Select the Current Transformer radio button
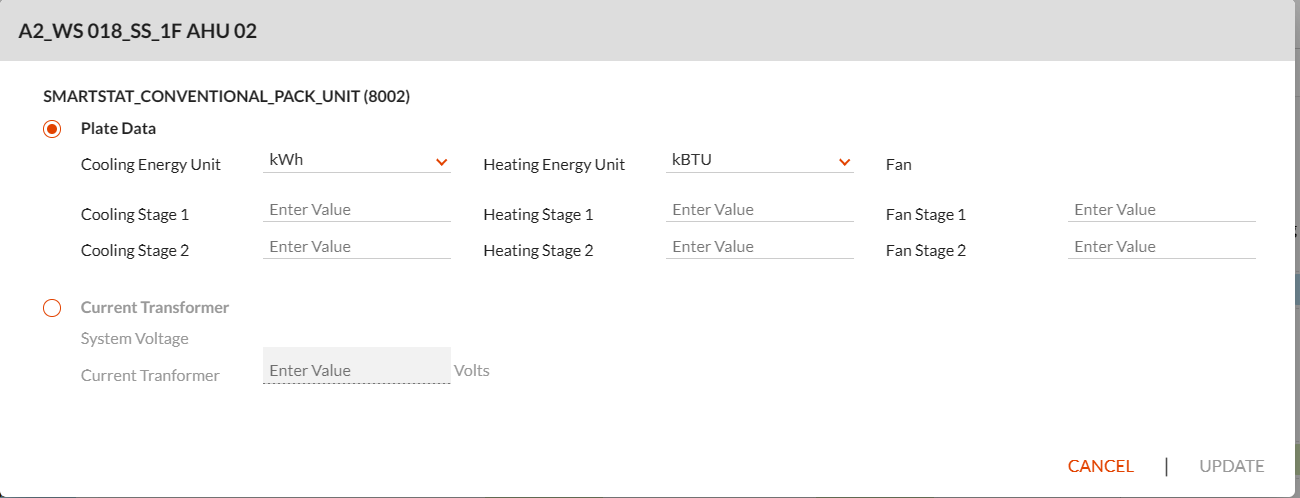Image resolution: width=1300 pixels, height=498 pixels. [x=52, y=308]
